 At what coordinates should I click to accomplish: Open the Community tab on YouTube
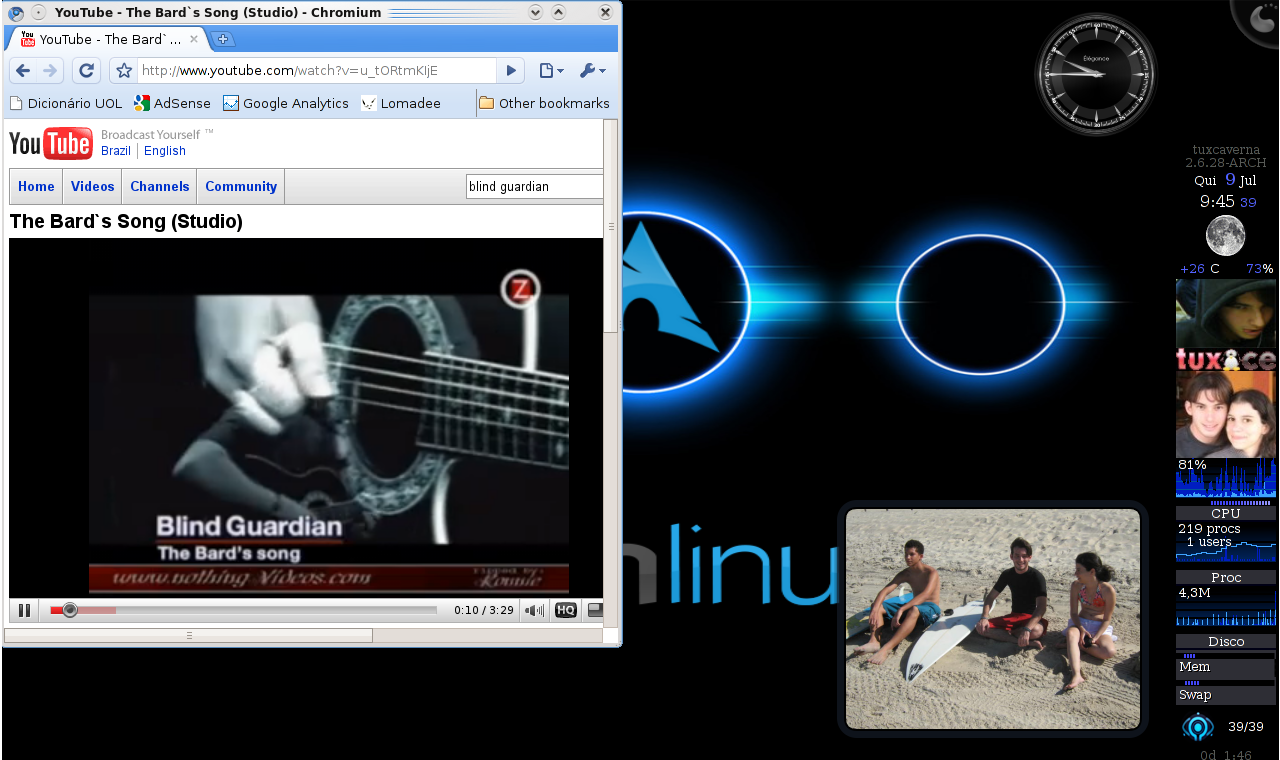pyautogui.click(x=240, y=187)
